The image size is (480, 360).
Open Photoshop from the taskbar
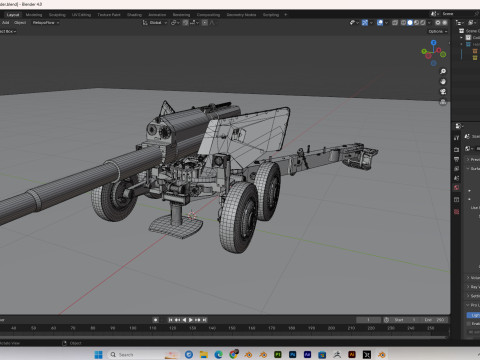[293, 355]
